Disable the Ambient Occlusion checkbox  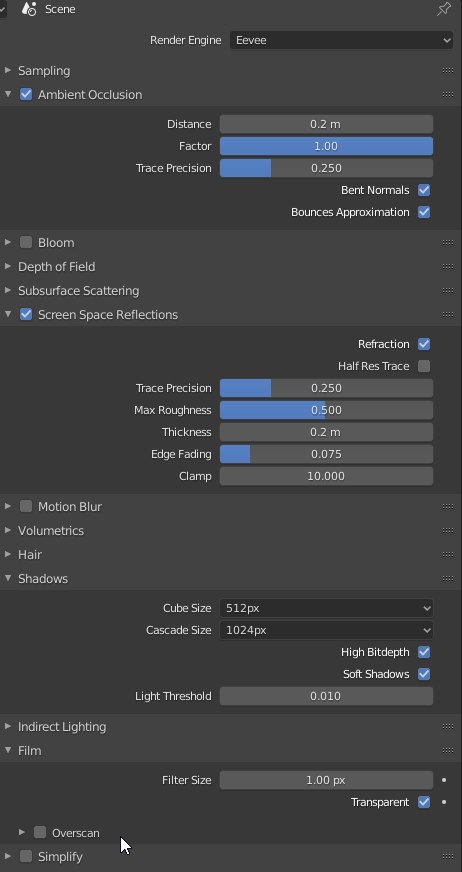click(x=26, y=95)
